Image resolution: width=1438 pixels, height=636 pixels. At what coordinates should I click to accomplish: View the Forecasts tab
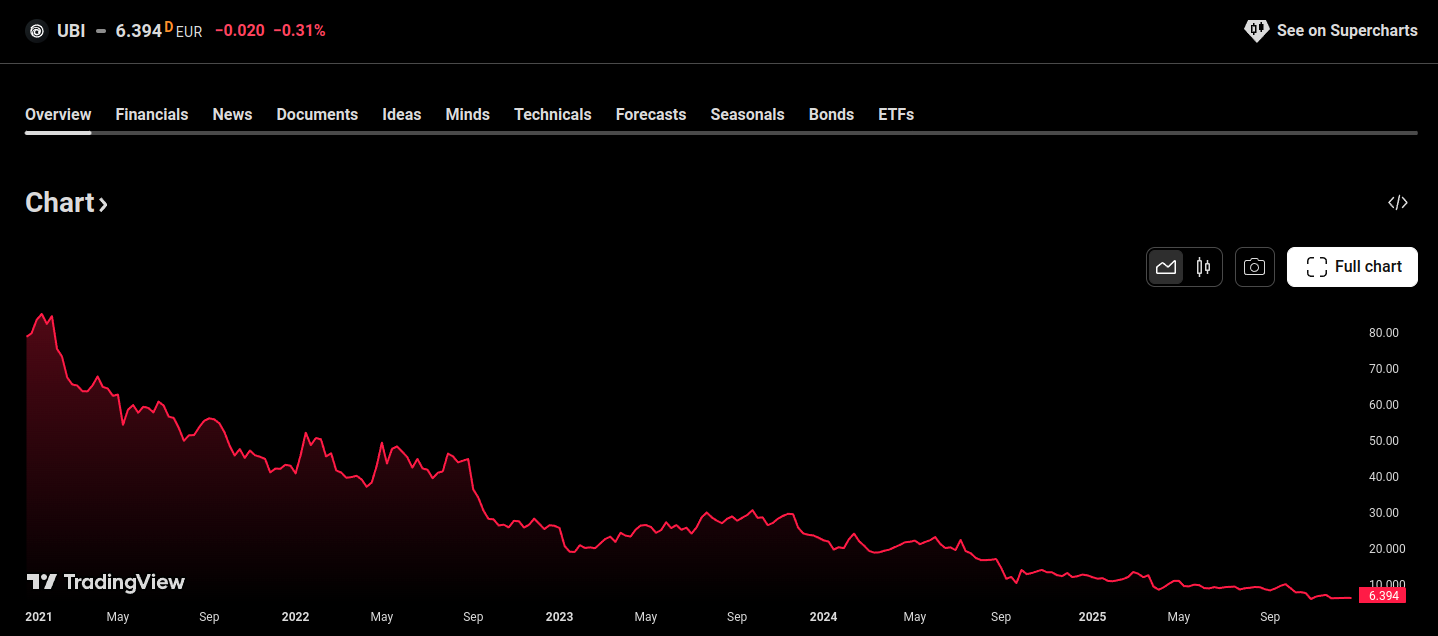pyautogui.click(x=651, y=114)
